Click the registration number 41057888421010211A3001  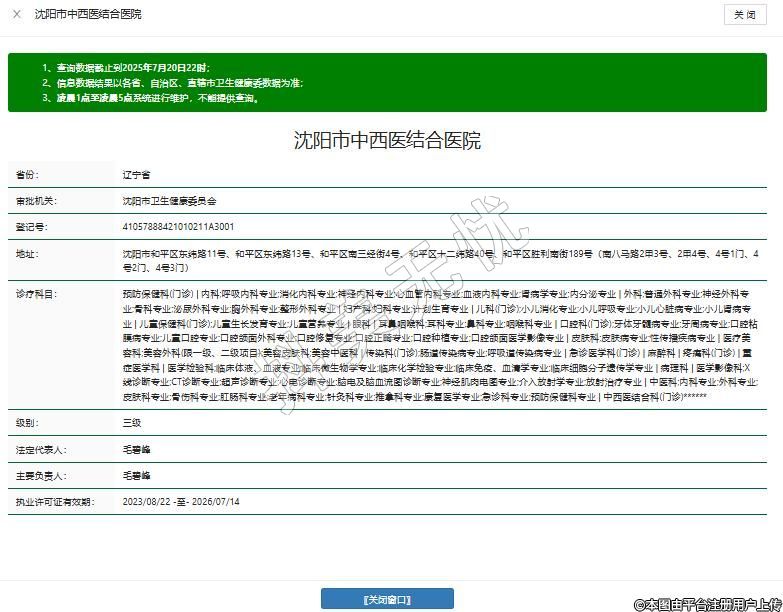[x=178, y=227]
